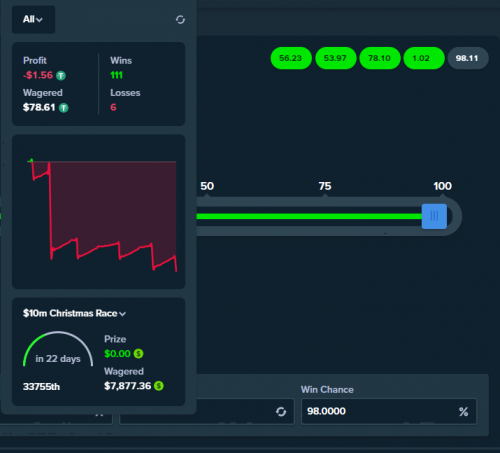The height and width of the screenshot is (453, 500).
Task: Expand the $10m Christmas Race dropdown
Action: point(74,313)
